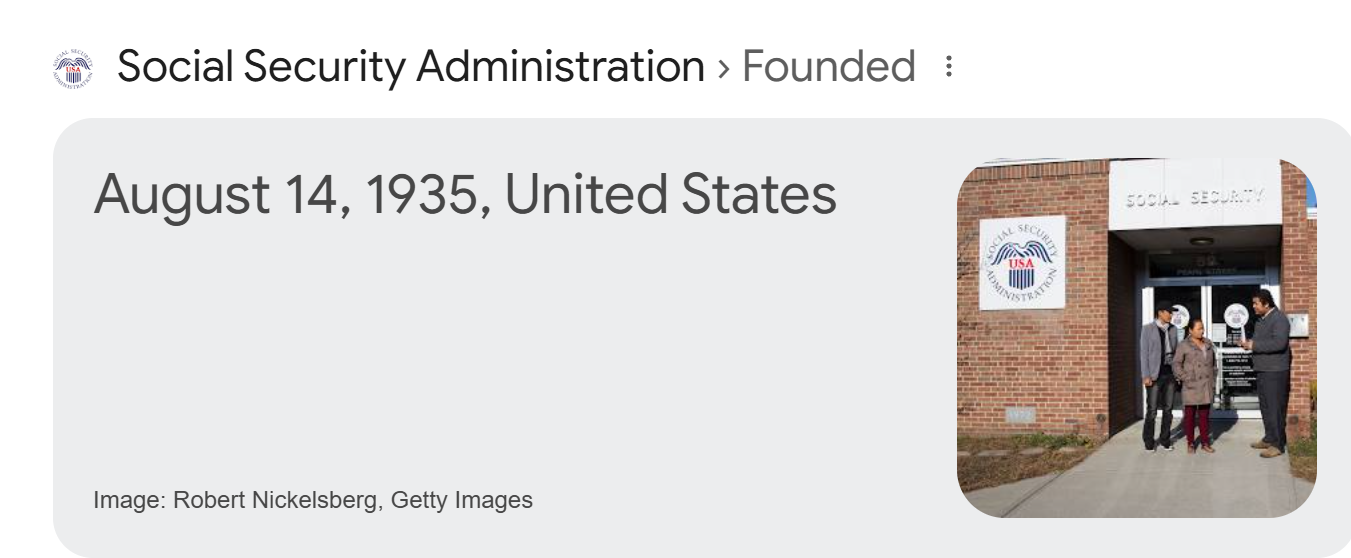Click the "SOCIAL SECURITY" building sign in photo
This screenshot has width=1351, height=558.
[1194, 198]
